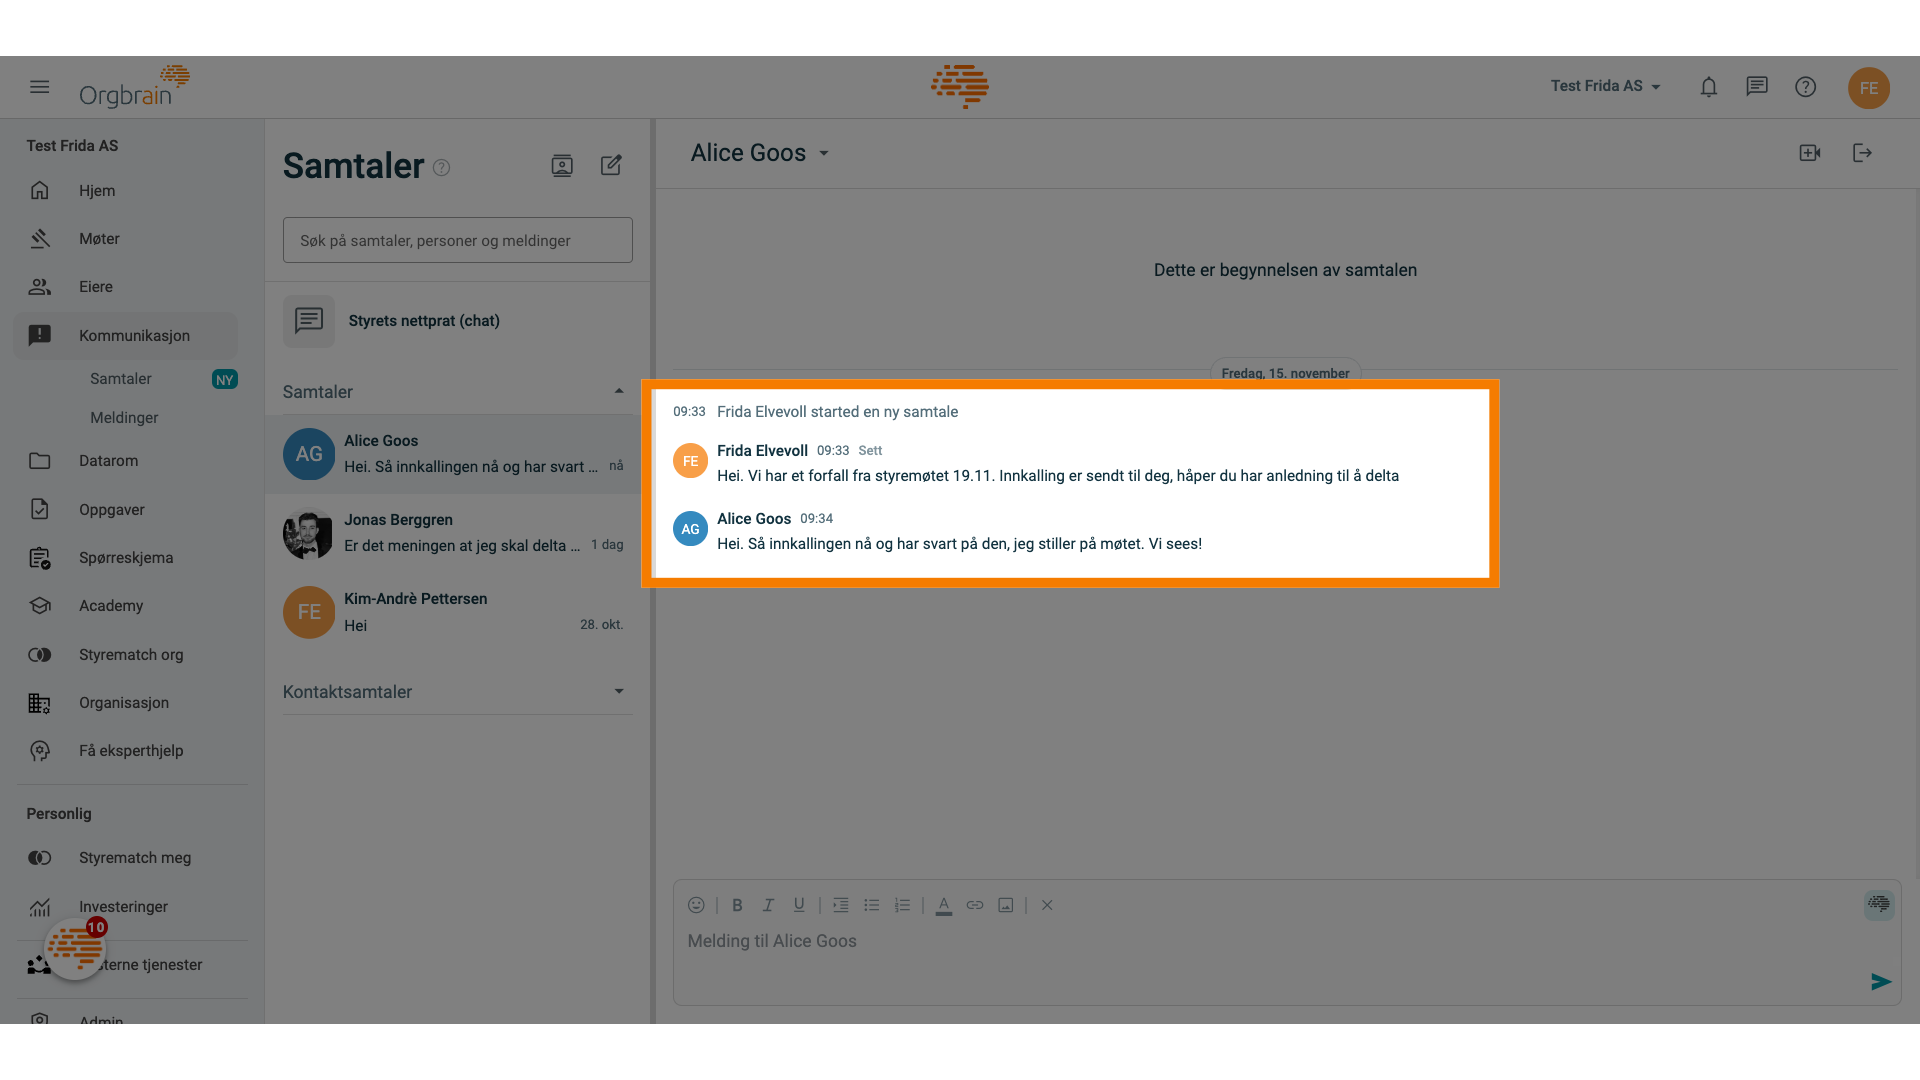The height and width of the screenshot is (1080, 1920).
Task: Toggle the unordered list formatting icon
Action: click(870, 906)
